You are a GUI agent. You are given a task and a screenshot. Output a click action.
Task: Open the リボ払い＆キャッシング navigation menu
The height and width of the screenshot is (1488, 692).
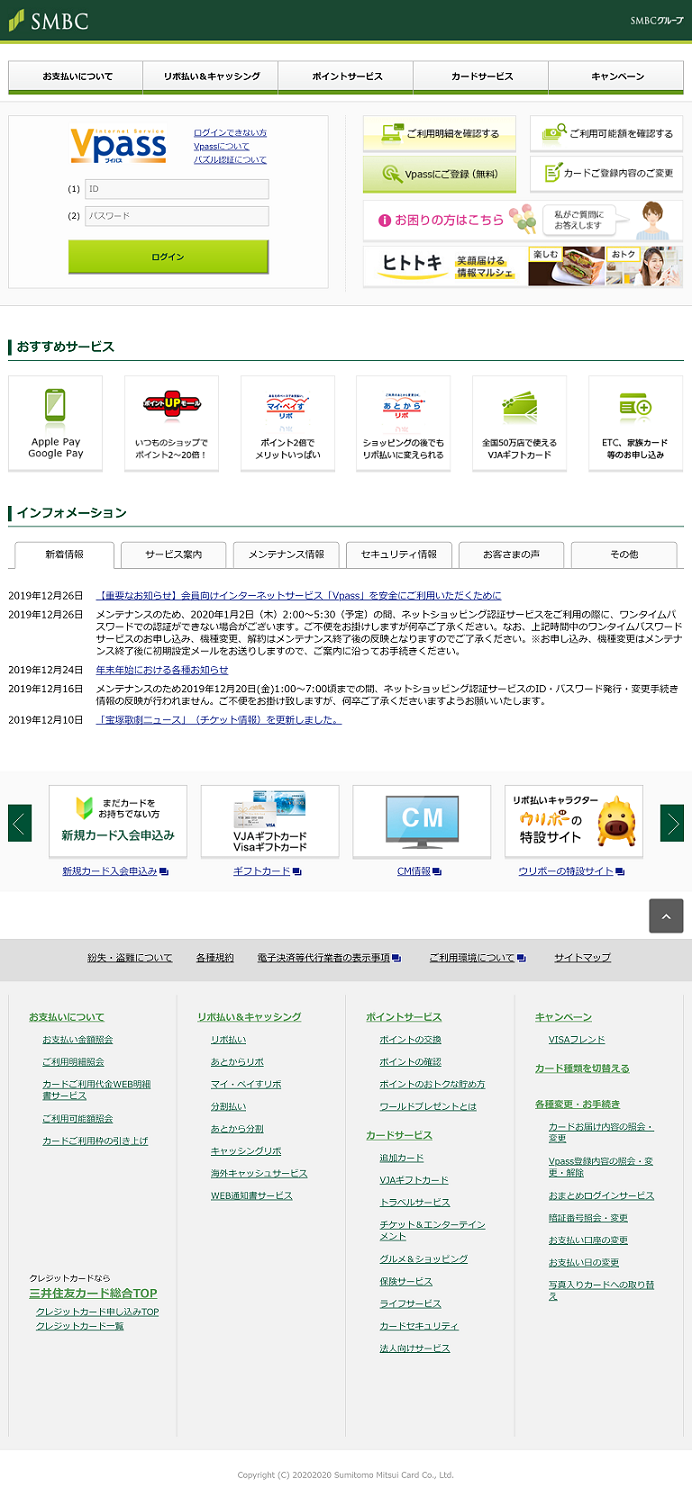[211, 77]
